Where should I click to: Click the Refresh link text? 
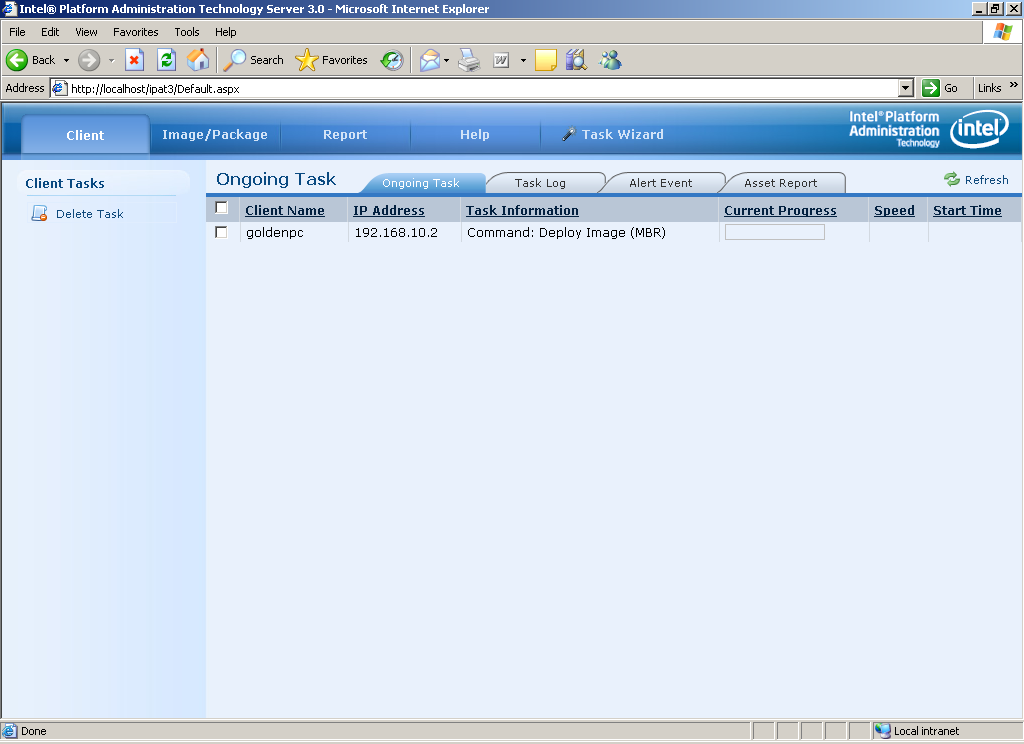coord(986,180)
